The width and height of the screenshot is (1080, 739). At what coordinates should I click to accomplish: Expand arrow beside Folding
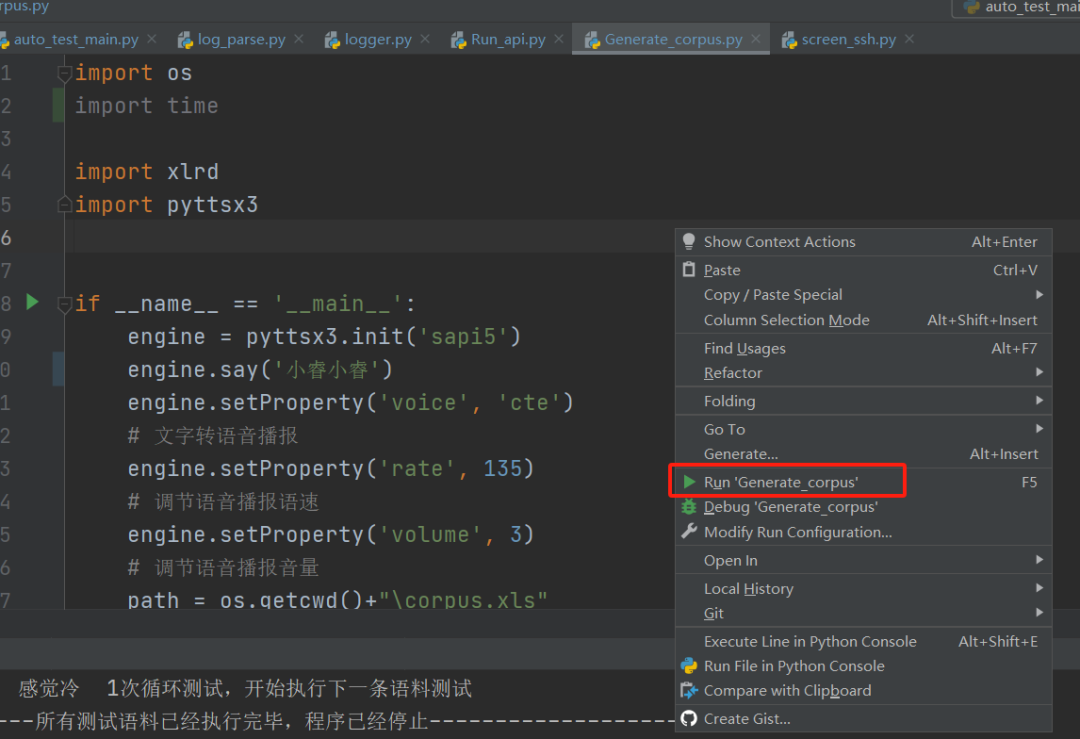click(1039, 400)
